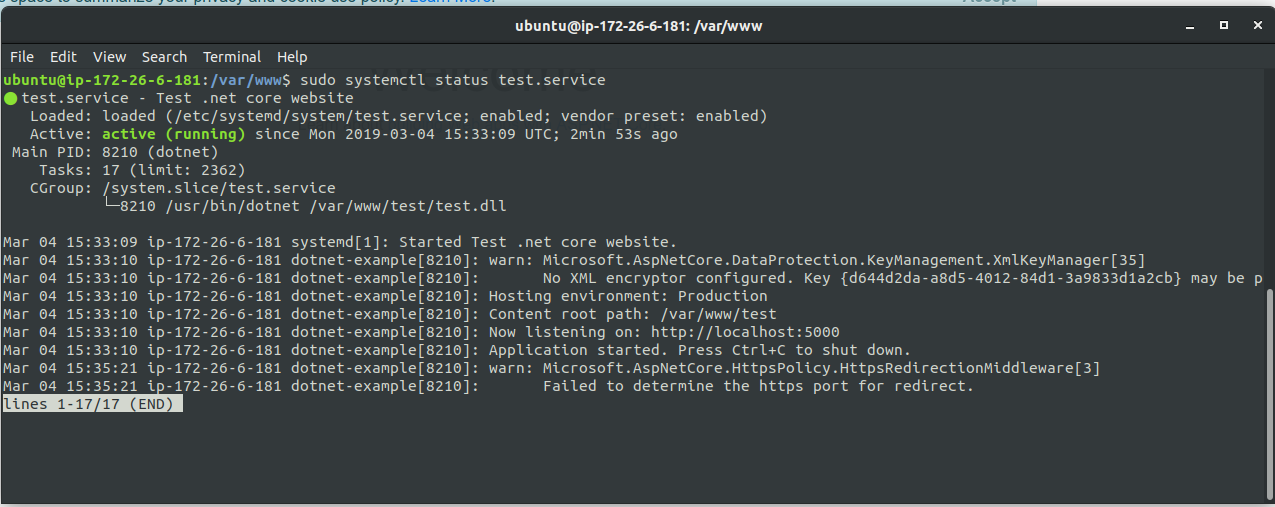The image size is (1275, 507).
Task: Click the Main PID 8210 (dotnet) line
Action: coord(115,152)
